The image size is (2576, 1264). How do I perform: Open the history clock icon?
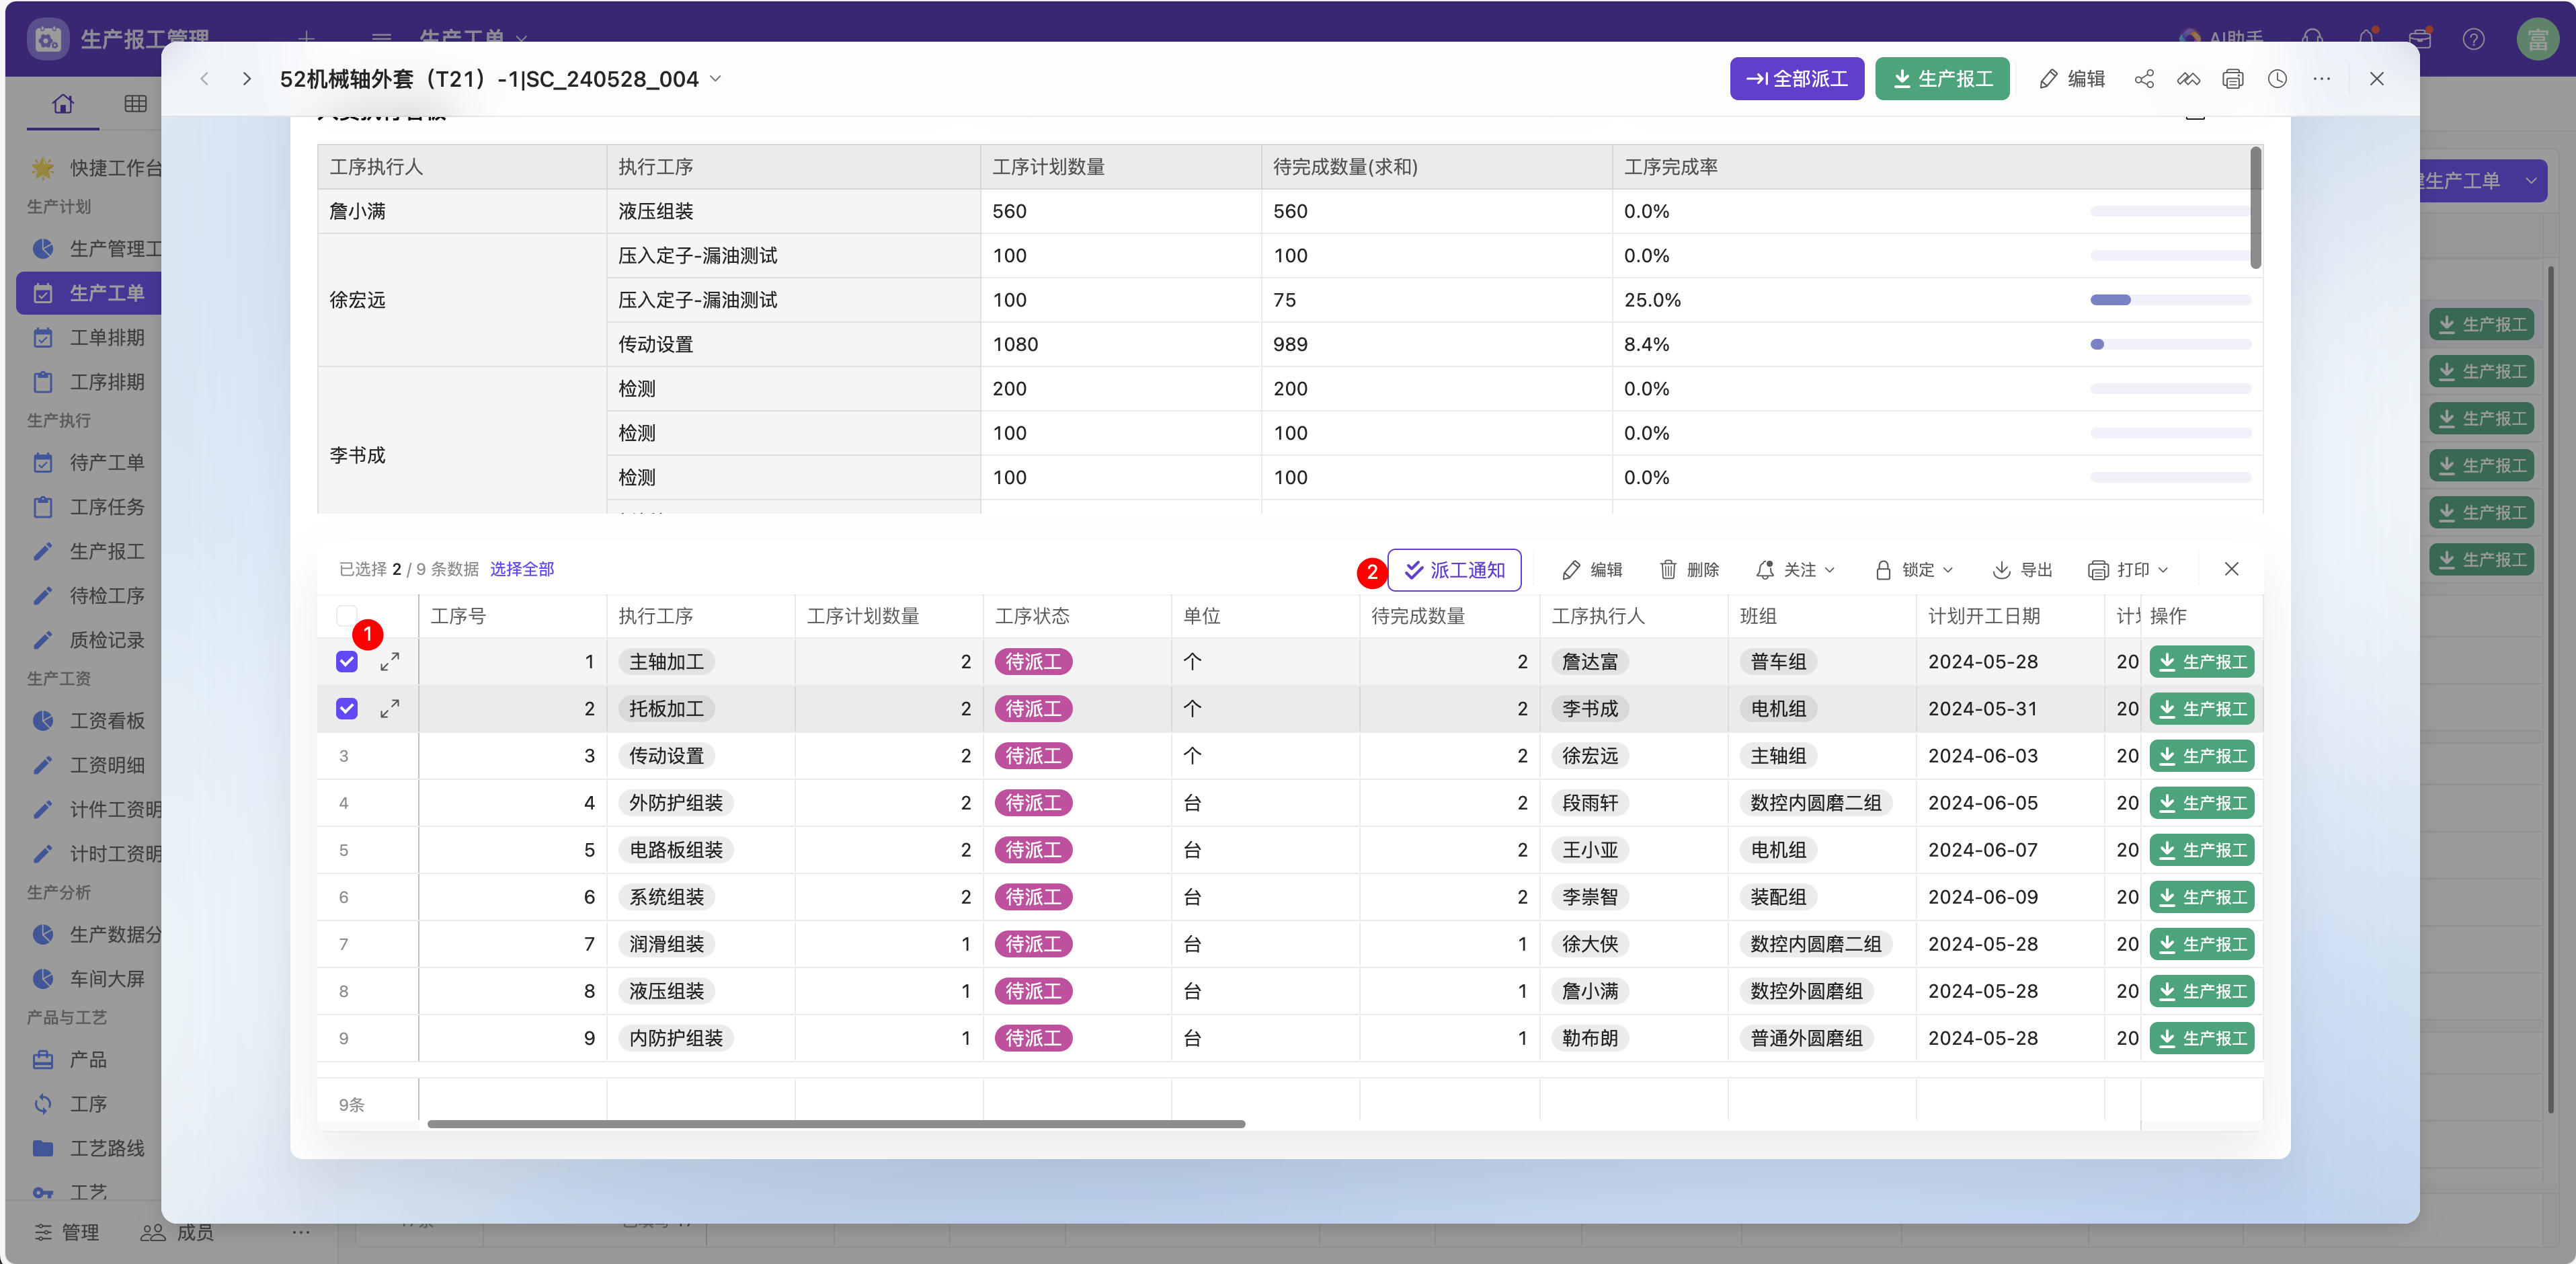point(2277,79)
